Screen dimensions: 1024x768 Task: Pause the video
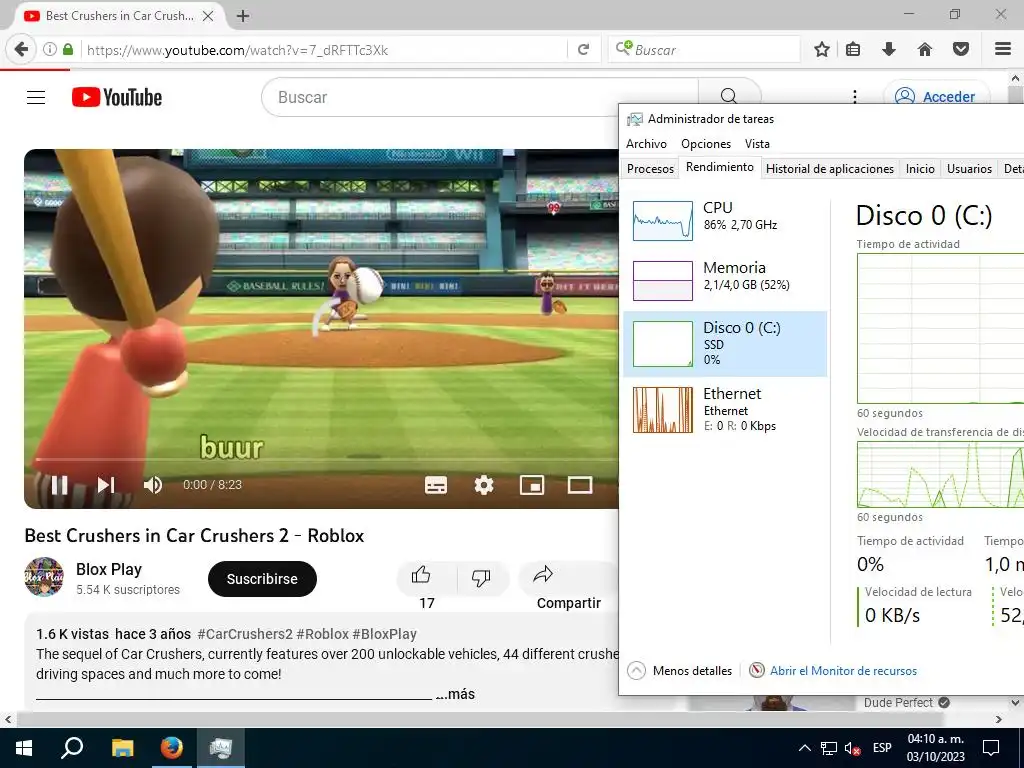(59, 485)
